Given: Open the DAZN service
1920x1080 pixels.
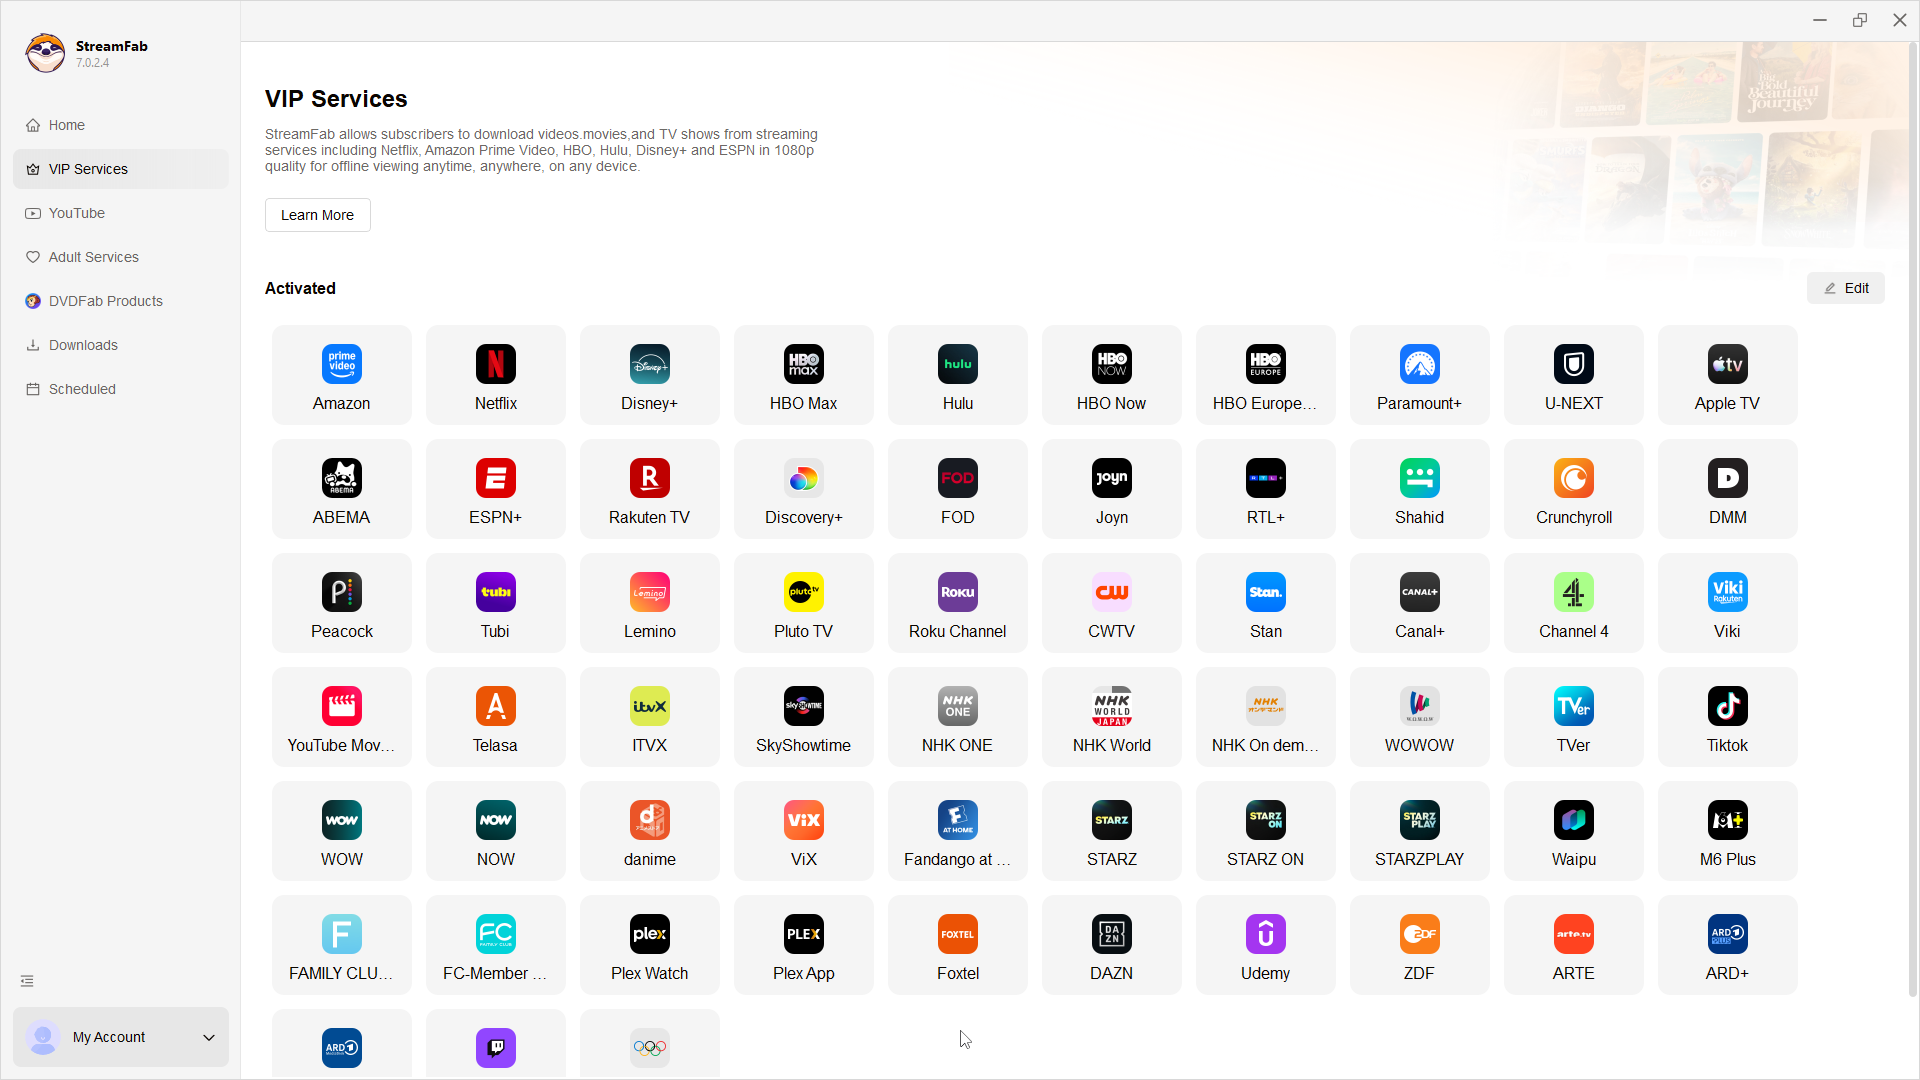Looking at the screenshot, I should click(1112, 945).
